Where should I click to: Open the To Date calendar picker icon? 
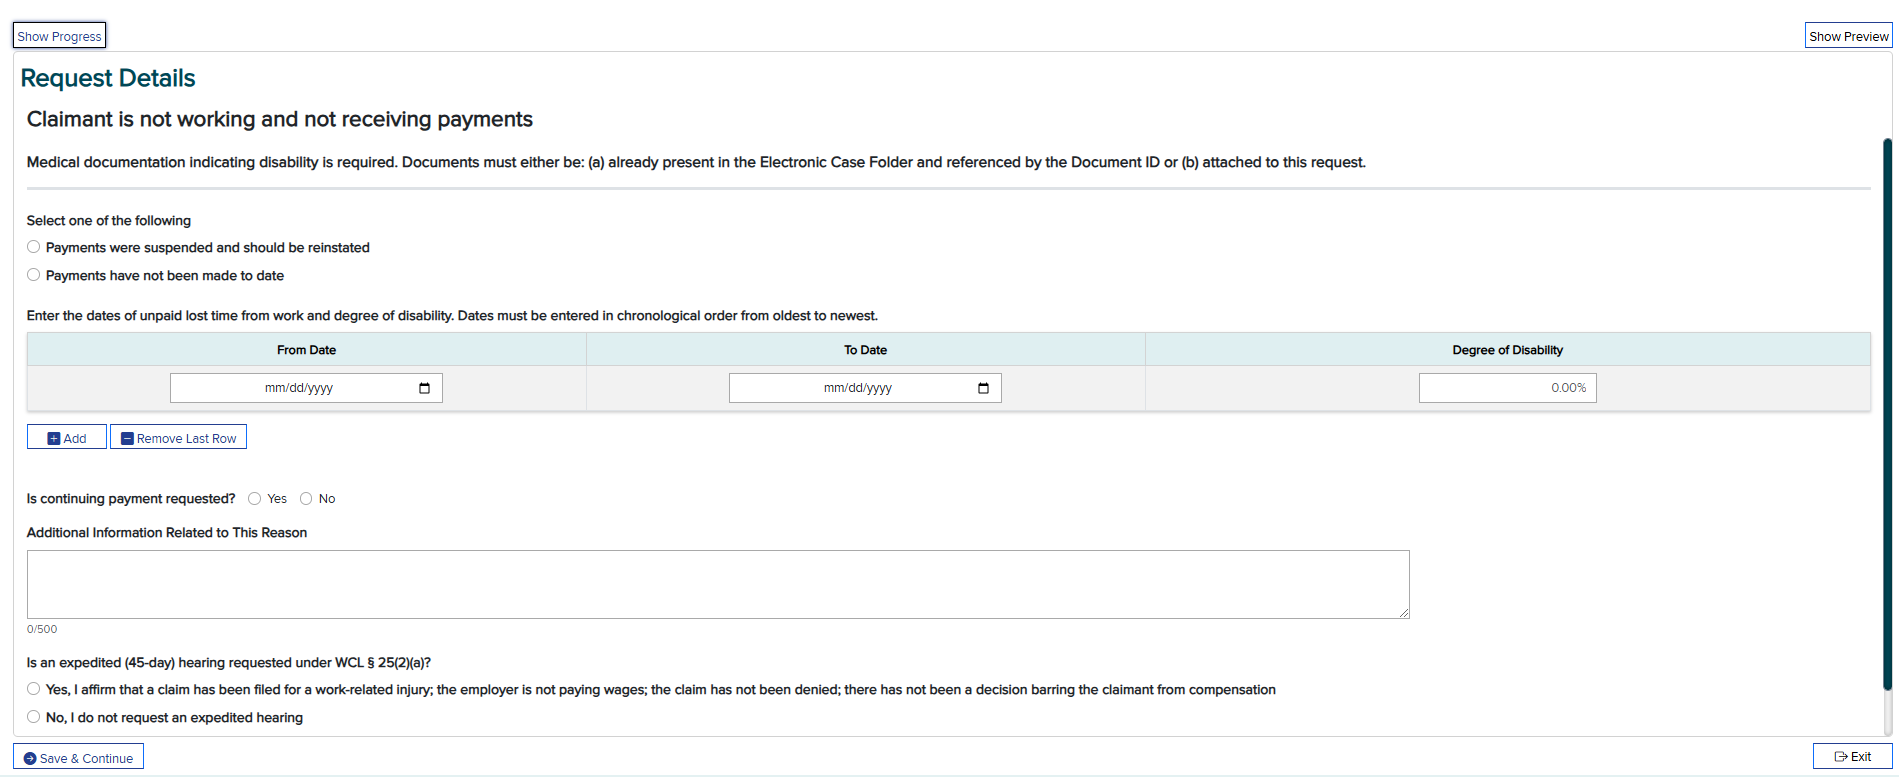(983, 388)
